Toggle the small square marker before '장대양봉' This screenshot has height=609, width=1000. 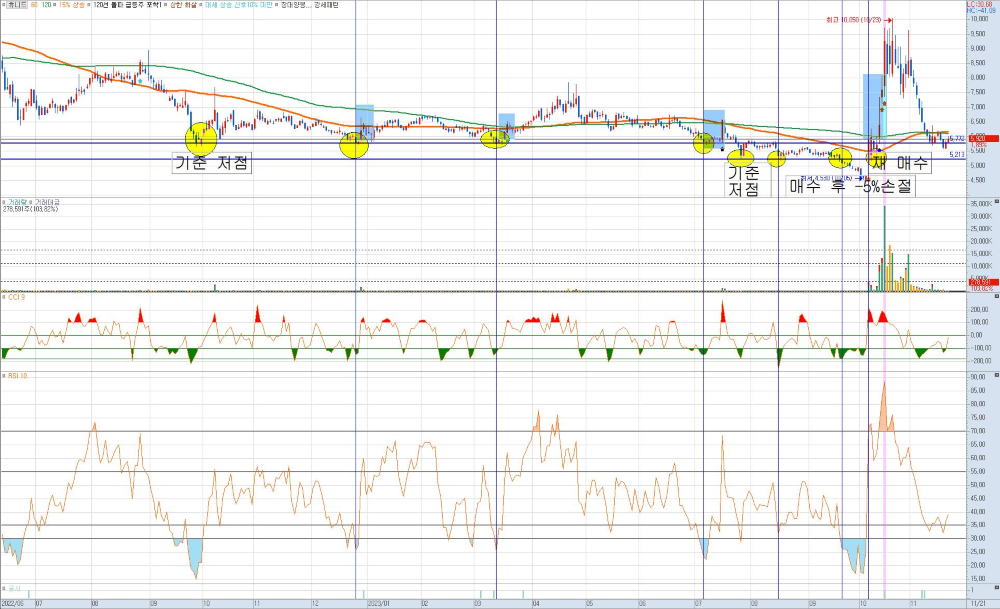pyautogui.click(x=277, y=4)
